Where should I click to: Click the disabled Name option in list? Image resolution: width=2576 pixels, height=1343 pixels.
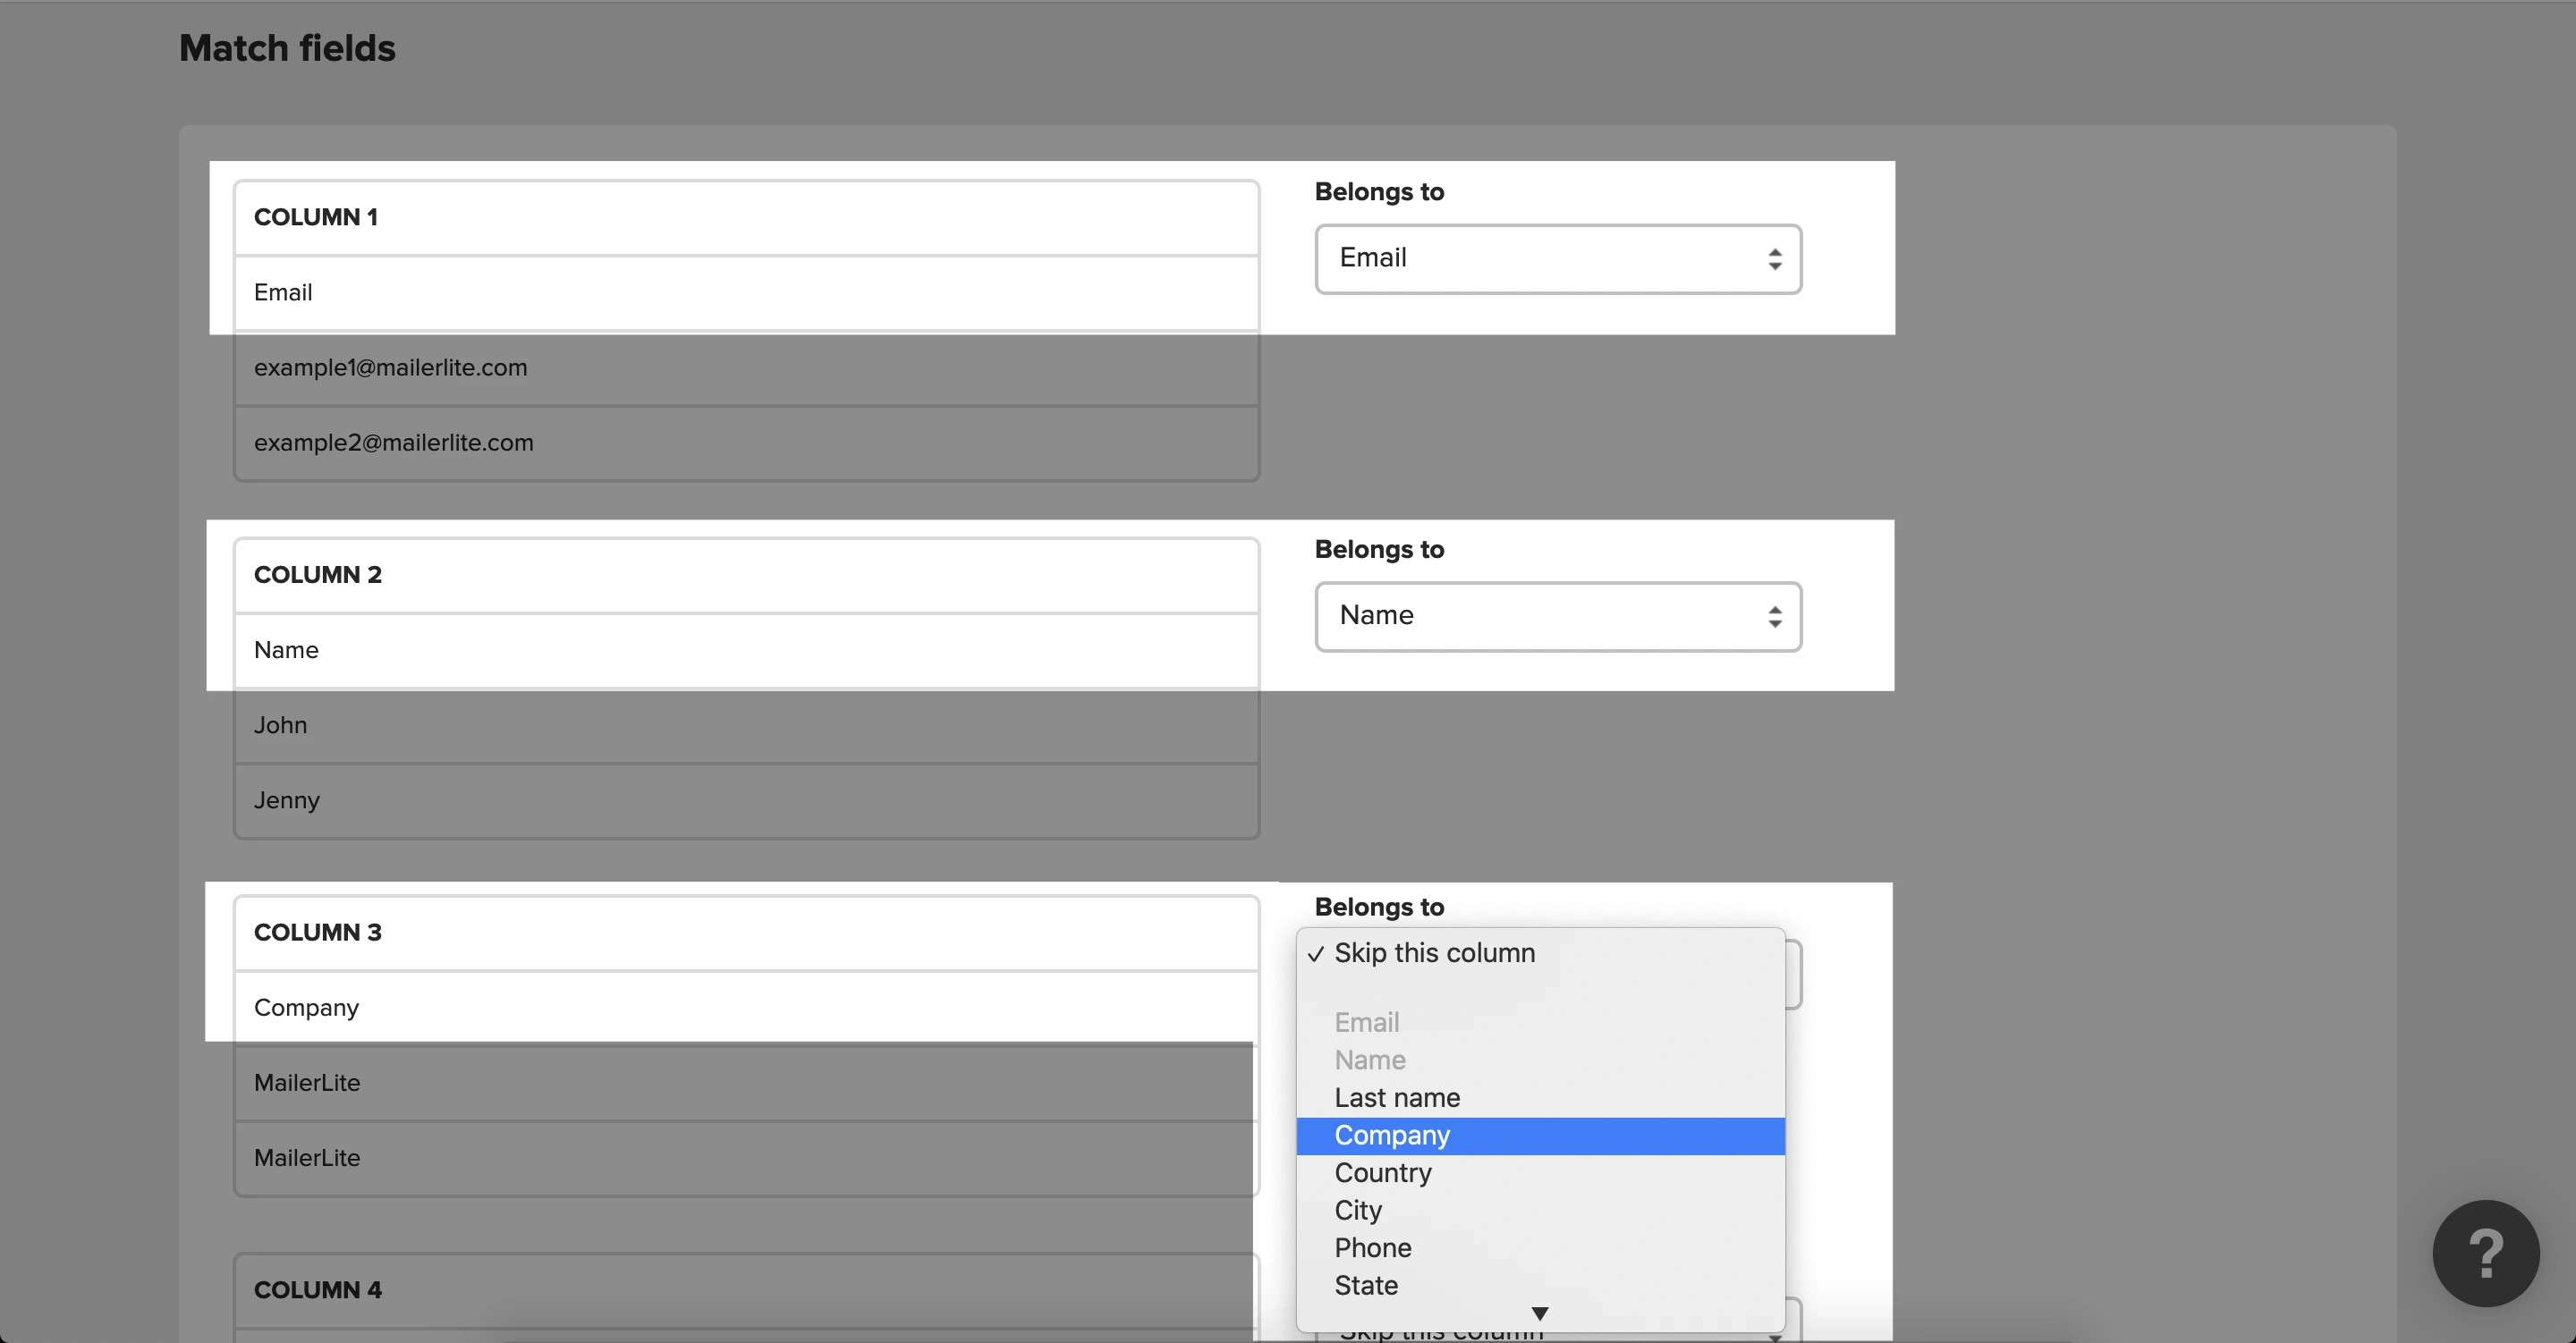tap(1369, 1060)
